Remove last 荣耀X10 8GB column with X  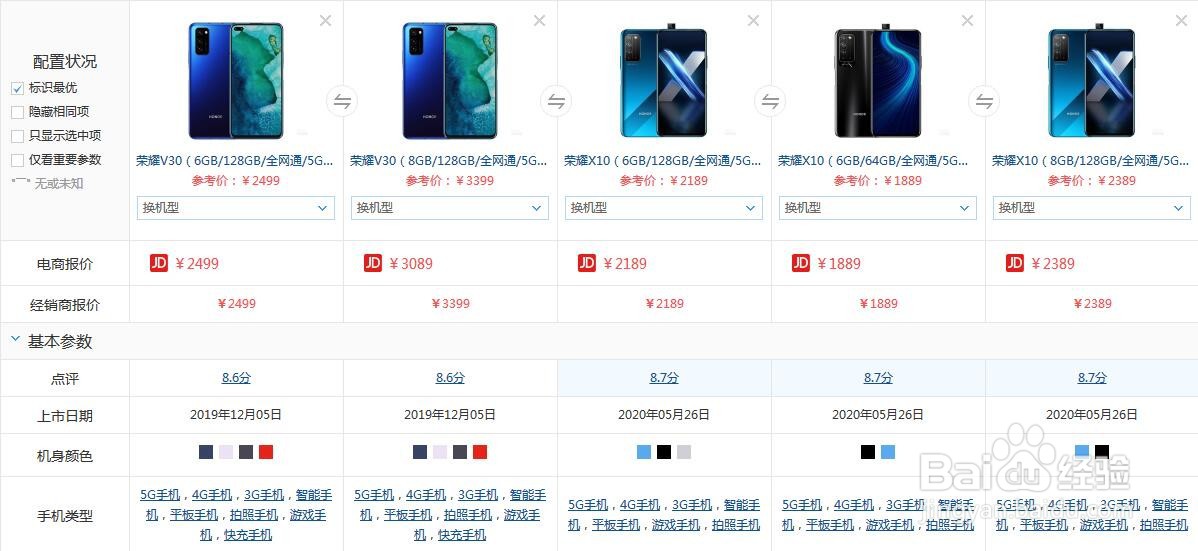click(x=1181, y=21)
